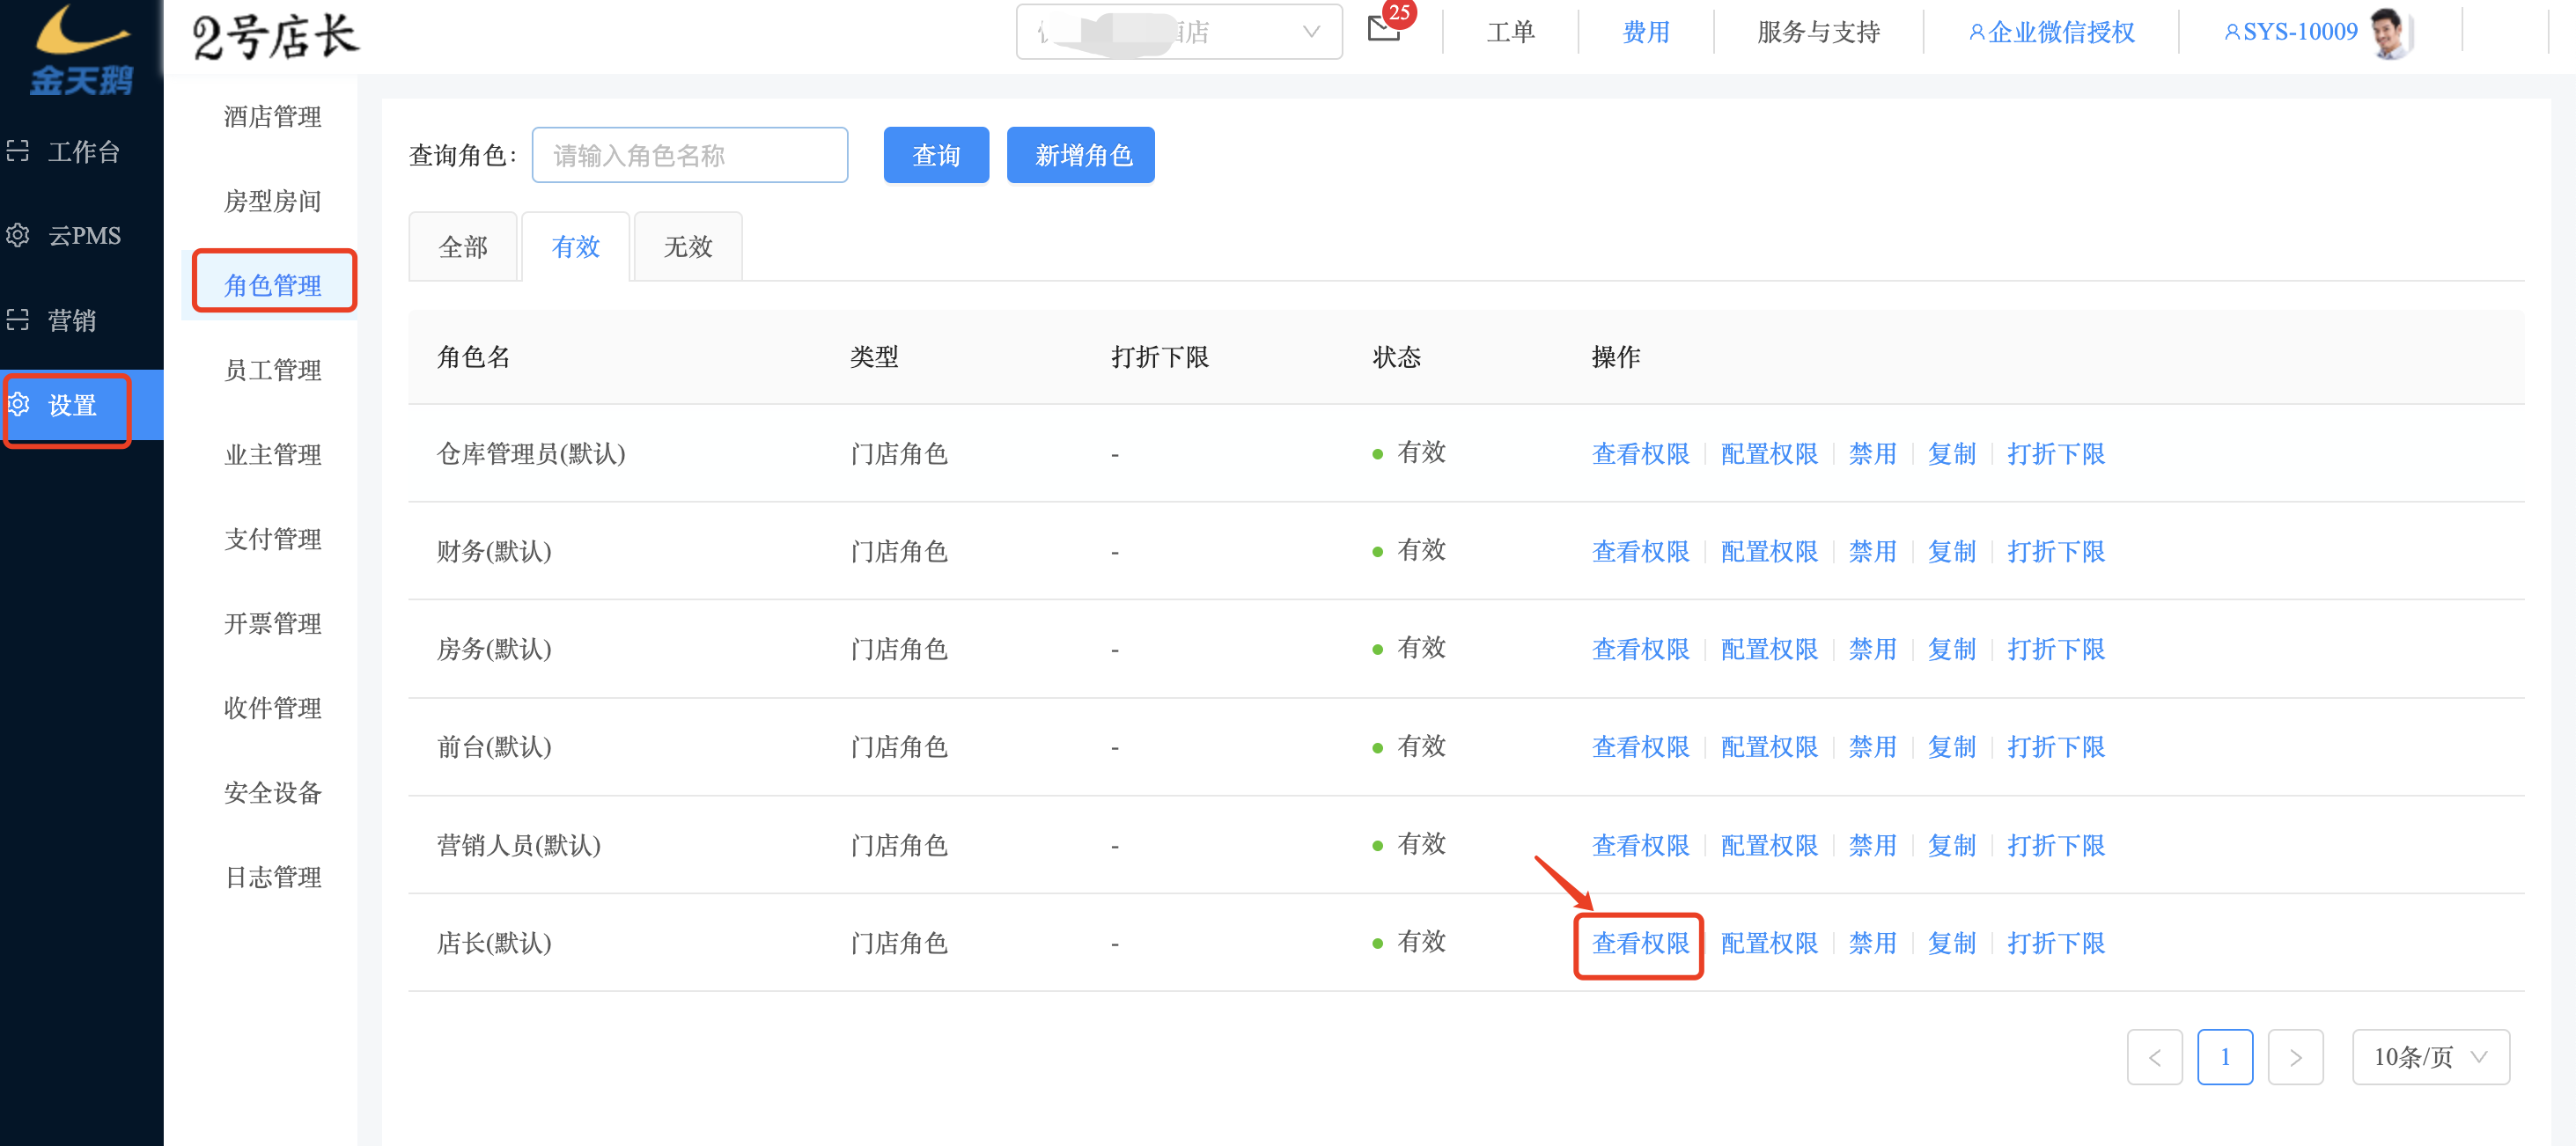Open 开票管理 submenu item

(x=272, y=624)
